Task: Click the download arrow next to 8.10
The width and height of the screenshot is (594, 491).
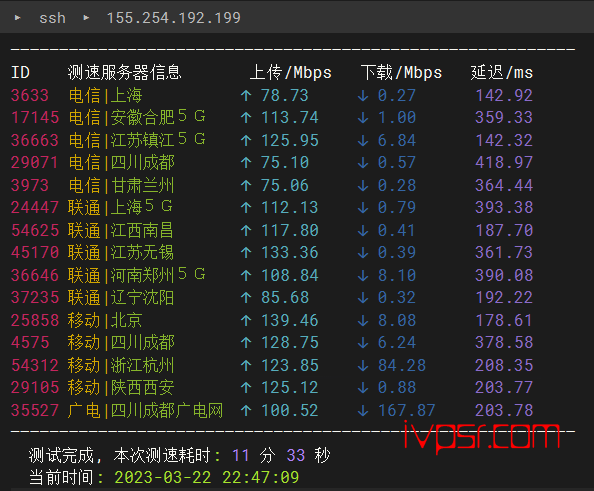Action: click(363, 275)
